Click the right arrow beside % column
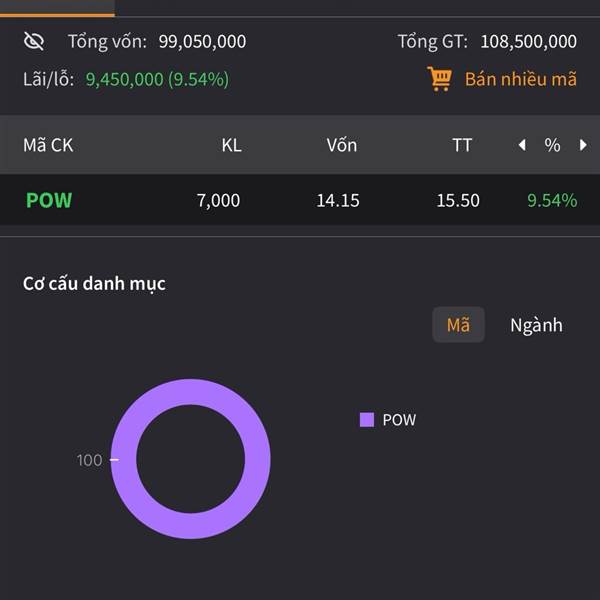600x600 pixels. point(583,145)
